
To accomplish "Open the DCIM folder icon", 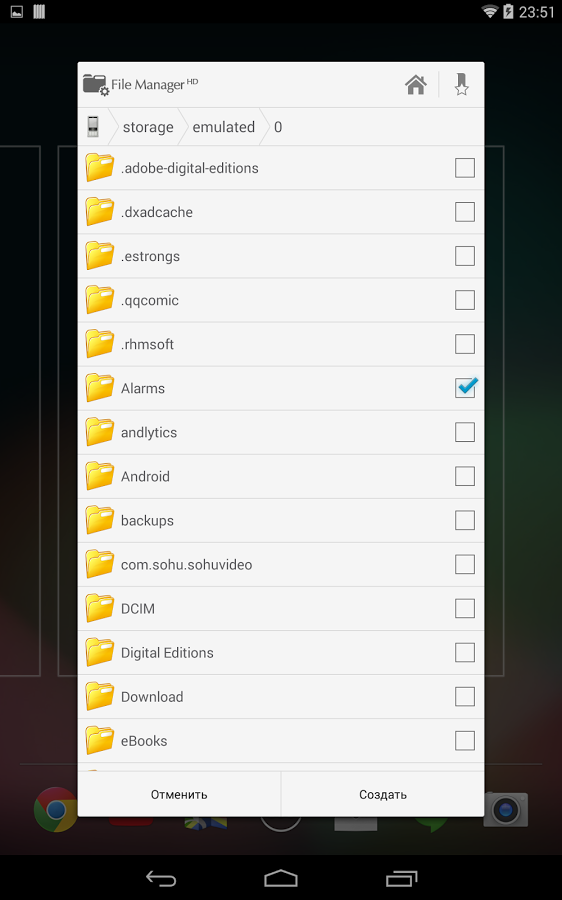I will tap(99, 608).
